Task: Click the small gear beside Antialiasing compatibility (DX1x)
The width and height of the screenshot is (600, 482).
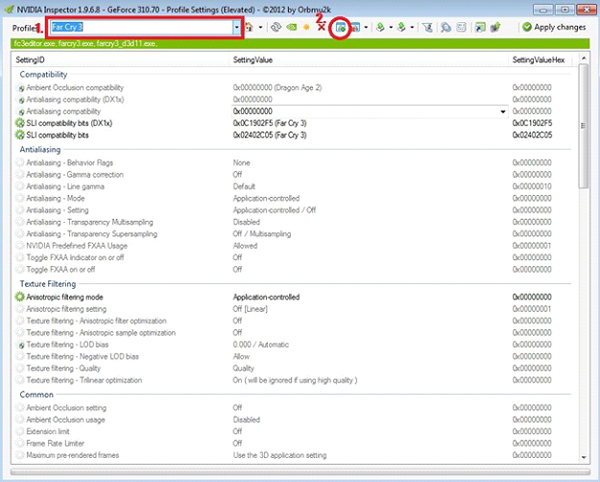Action: (21, 100)
